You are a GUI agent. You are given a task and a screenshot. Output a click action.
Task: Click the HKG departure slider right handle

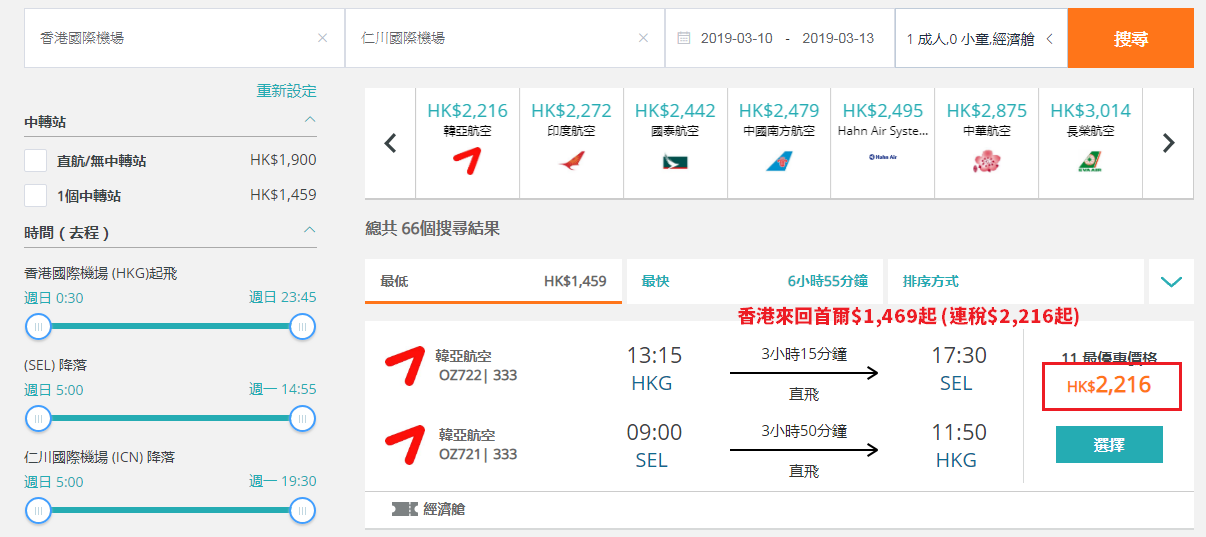[x=302, y=327]
